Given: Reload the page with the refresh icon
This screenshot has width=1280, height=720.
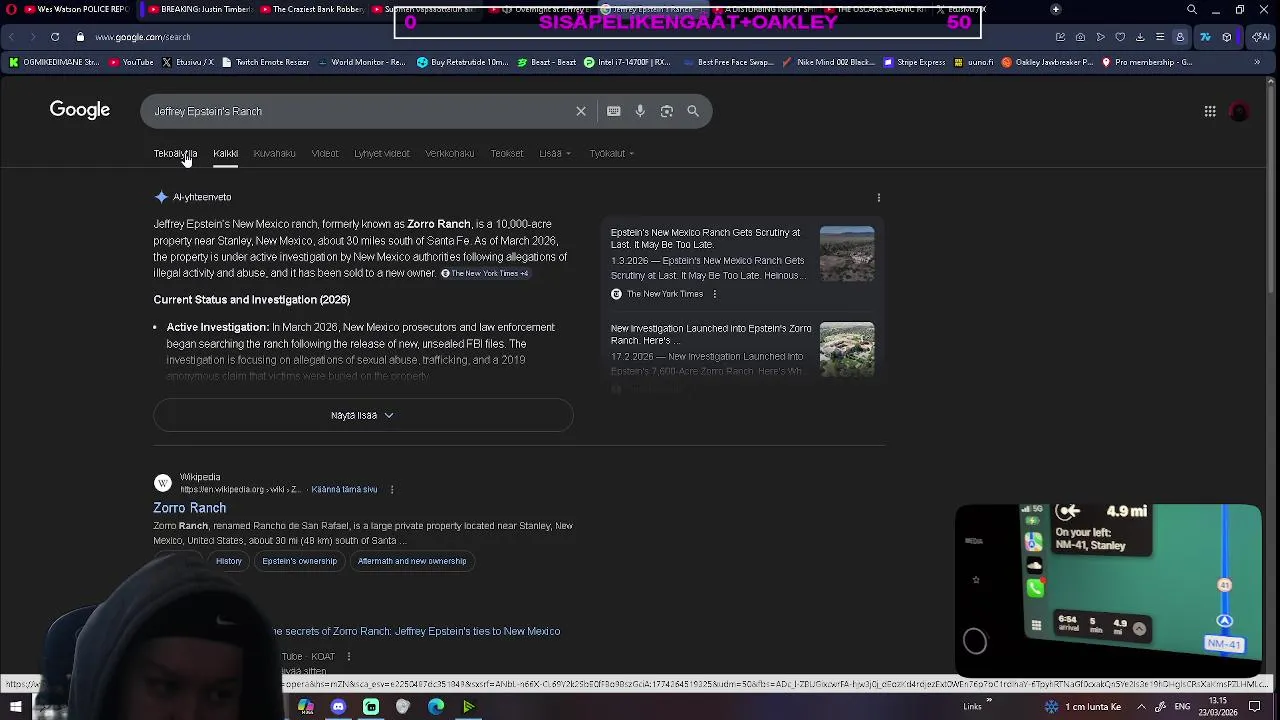Looking at the screenshot, I should pos(55,37).
